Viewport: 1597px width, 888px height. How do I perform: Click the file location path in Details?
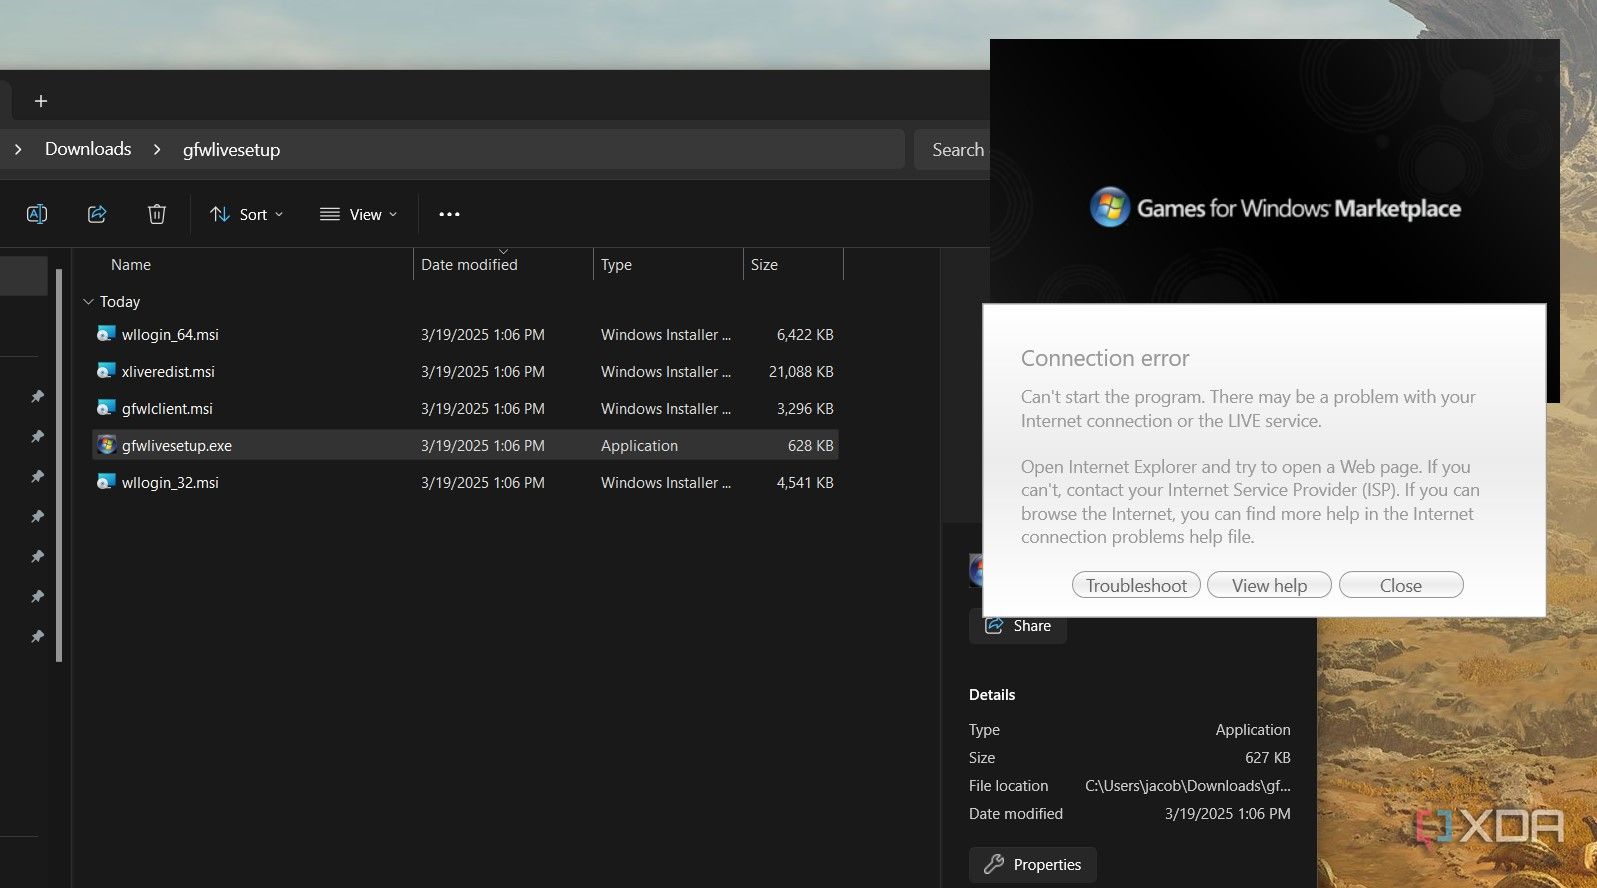pos(1188,786)
